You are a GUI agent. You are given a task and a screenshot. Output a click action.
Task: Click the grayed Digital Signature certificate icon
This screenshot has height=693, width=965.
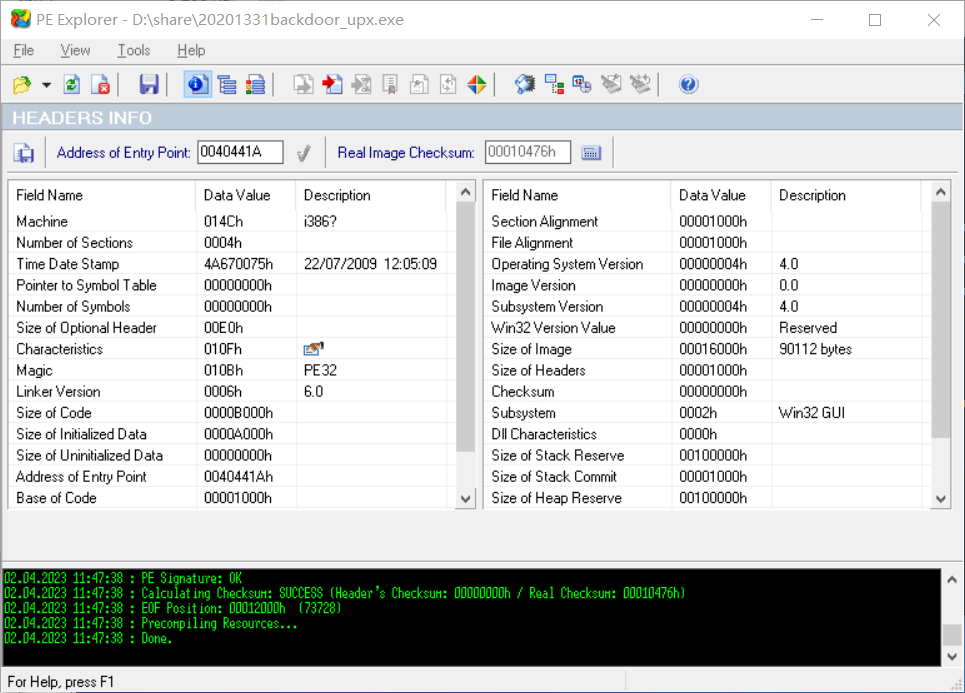[x=390, y=84]
